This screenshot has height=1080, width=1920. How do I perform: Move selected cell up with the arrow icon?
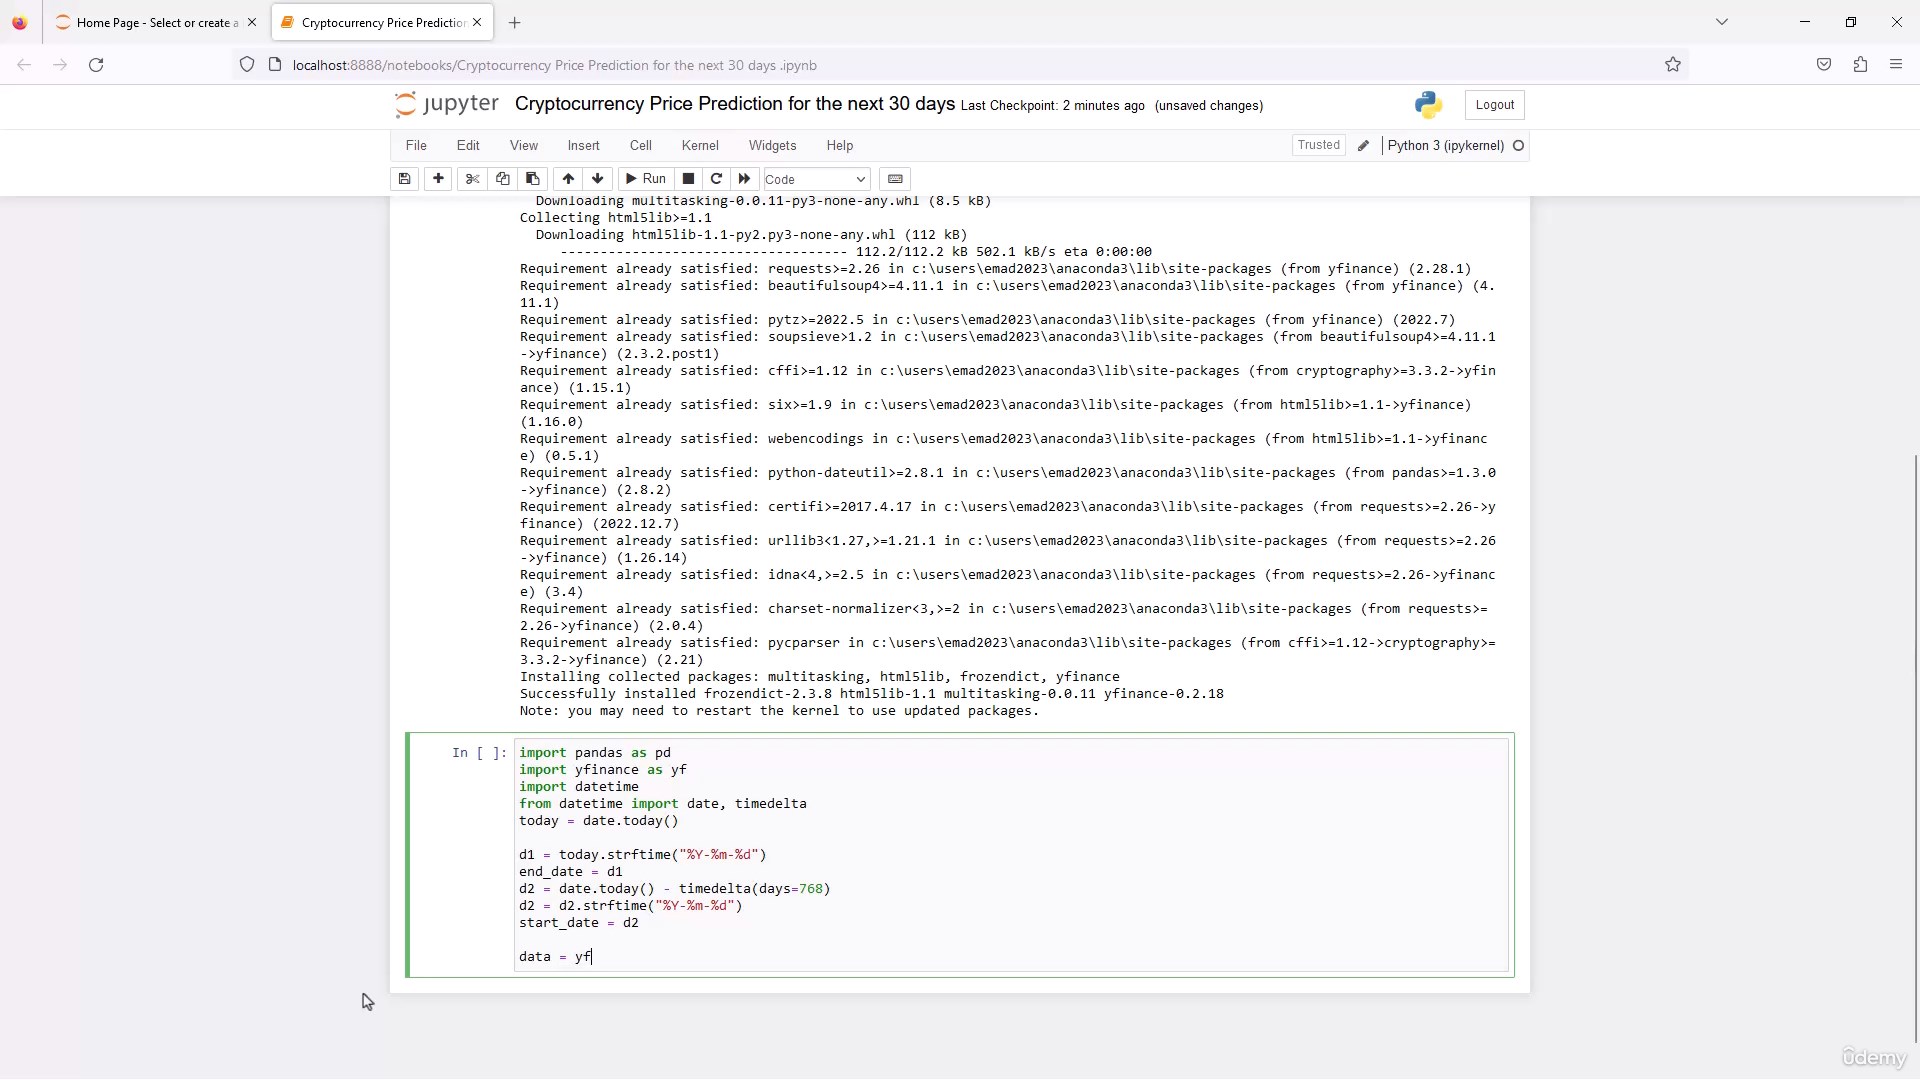coord(568,179)
